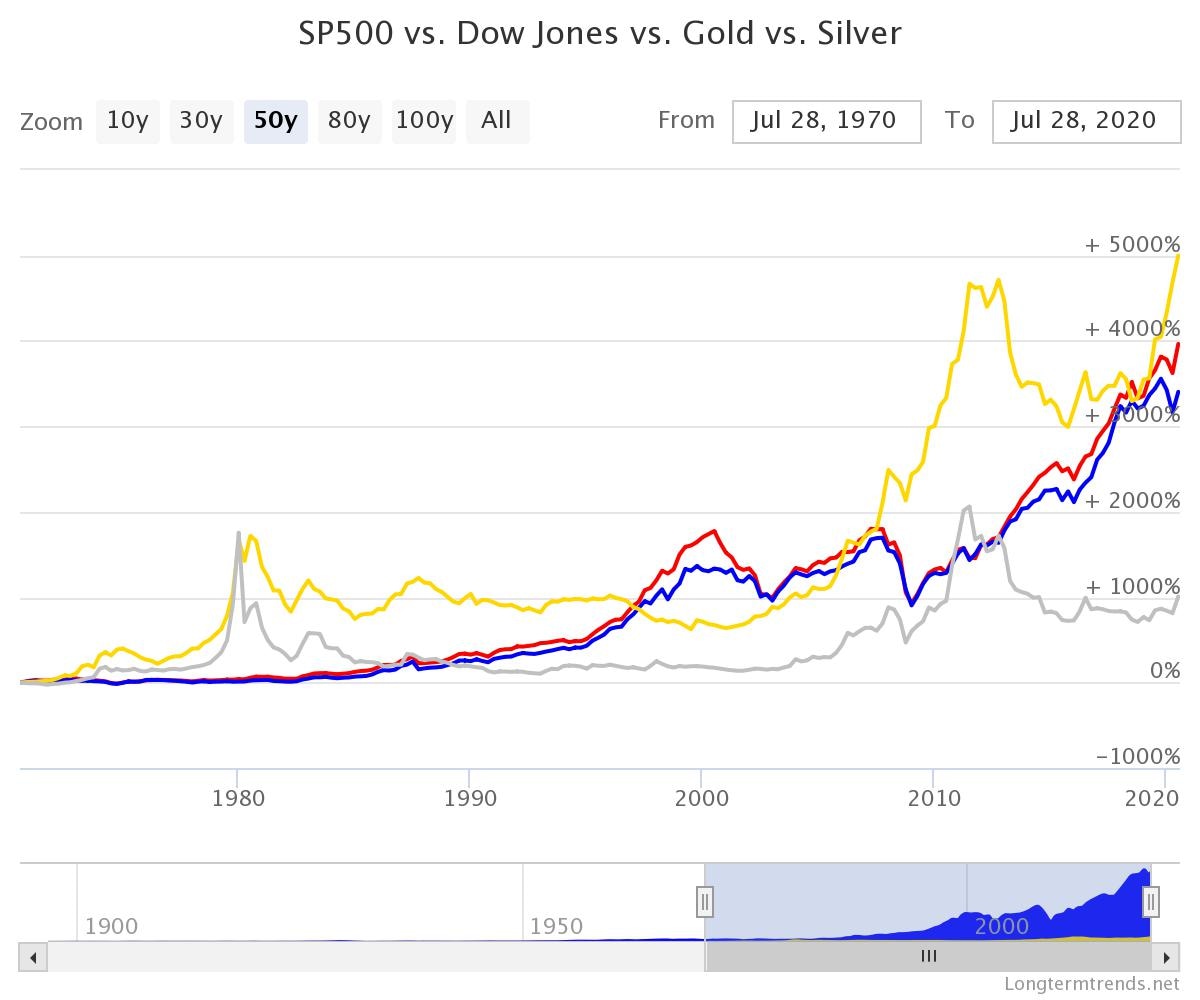Viewport: 1200px width, 1000px height.
Task: Select the 100y zoom preset
Action: (423, 120)
